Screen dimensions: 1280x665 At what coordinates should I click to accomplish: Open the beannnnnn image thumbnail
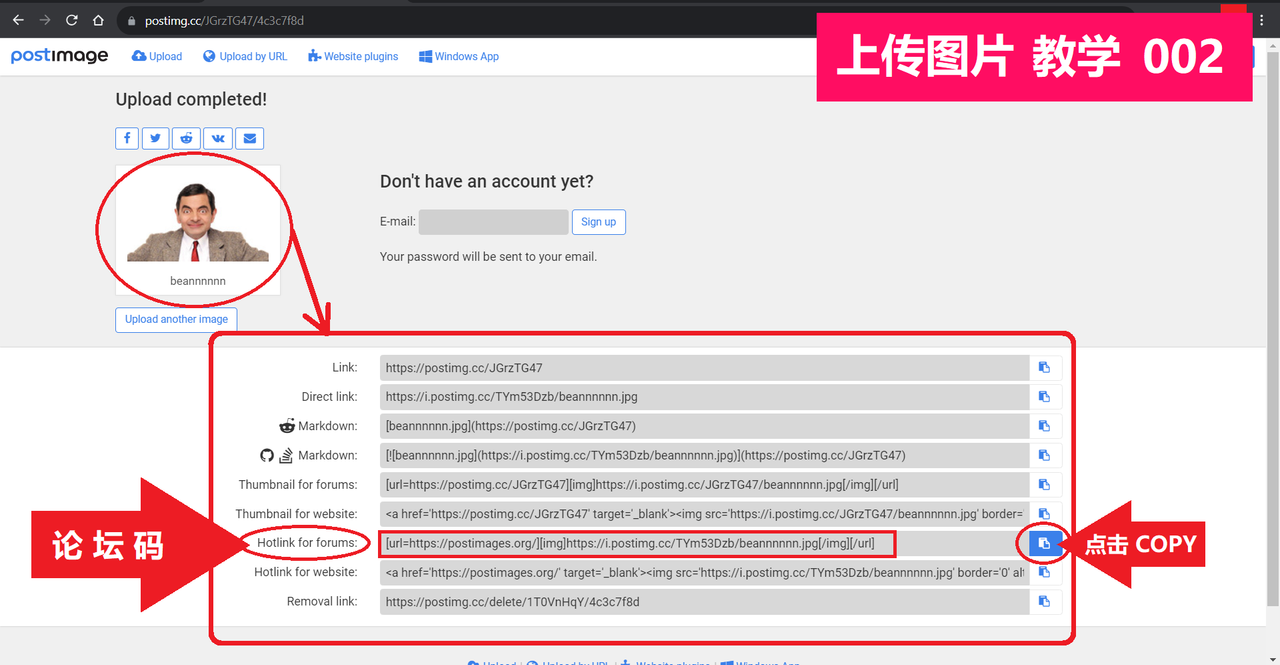[x=198, y=222]
